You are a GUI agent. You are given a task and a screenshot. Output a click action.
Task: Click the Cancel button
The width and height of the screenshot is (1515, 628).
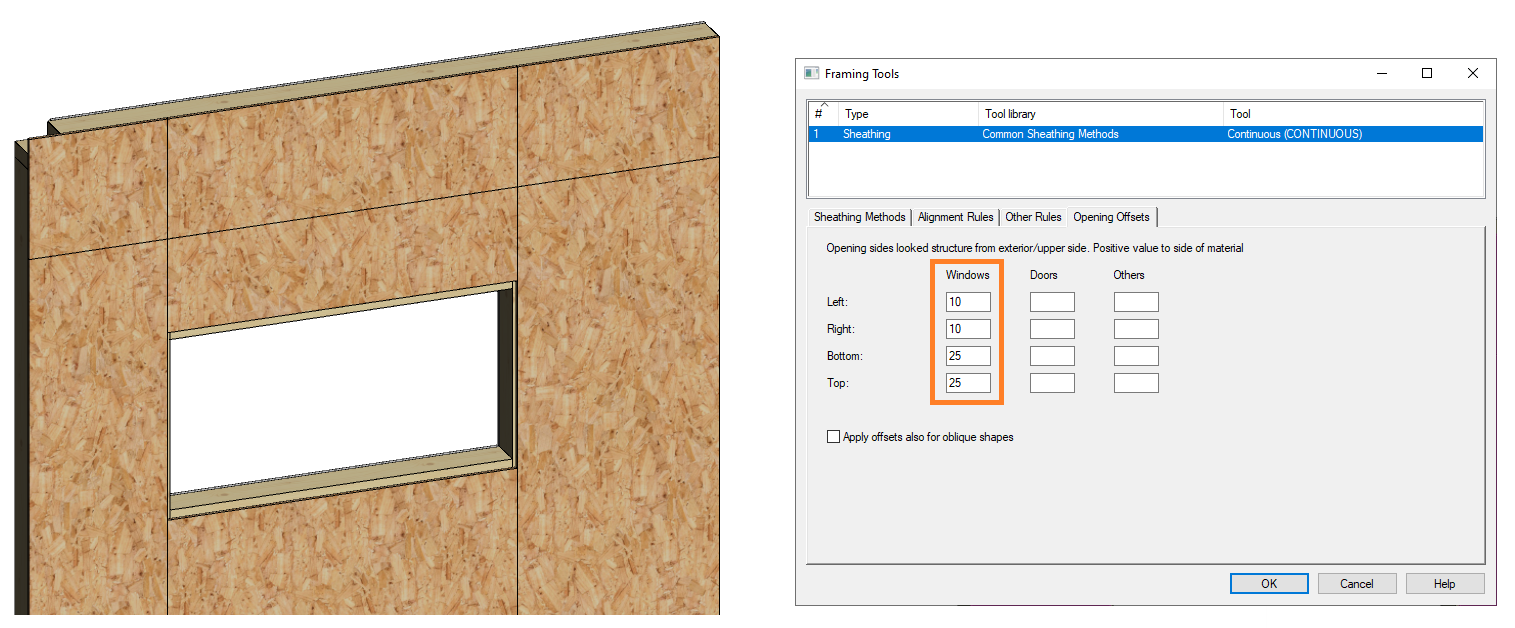click(x=1356, y=584)
